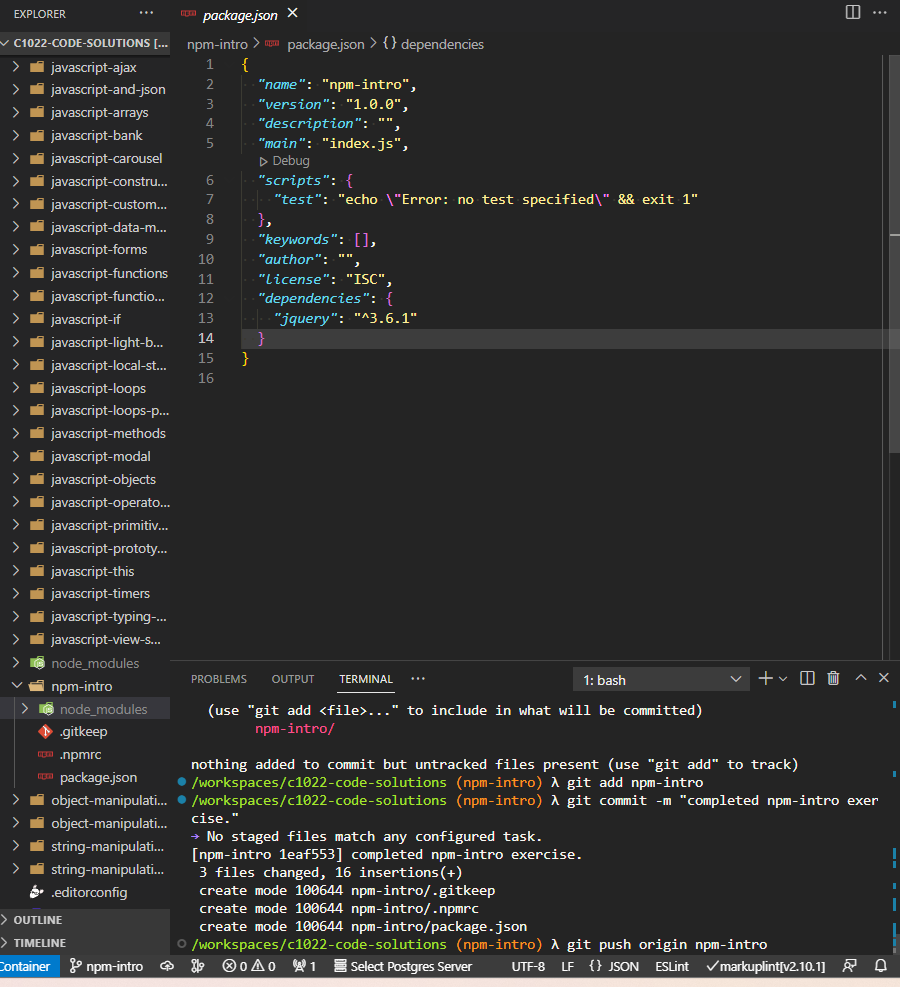This screenshot has height=987, width=900.
Task: Open a new terminal with the plus icon
Action: tap(764, 679)
